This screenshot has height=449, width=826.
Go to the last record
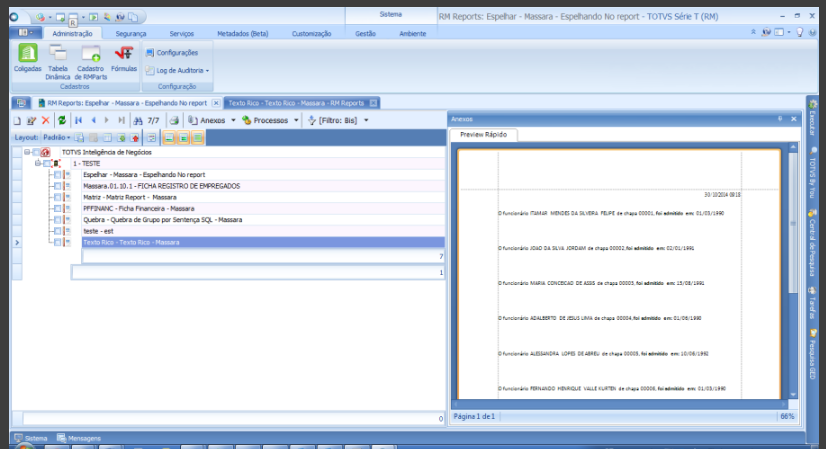(x=122, y=121)
